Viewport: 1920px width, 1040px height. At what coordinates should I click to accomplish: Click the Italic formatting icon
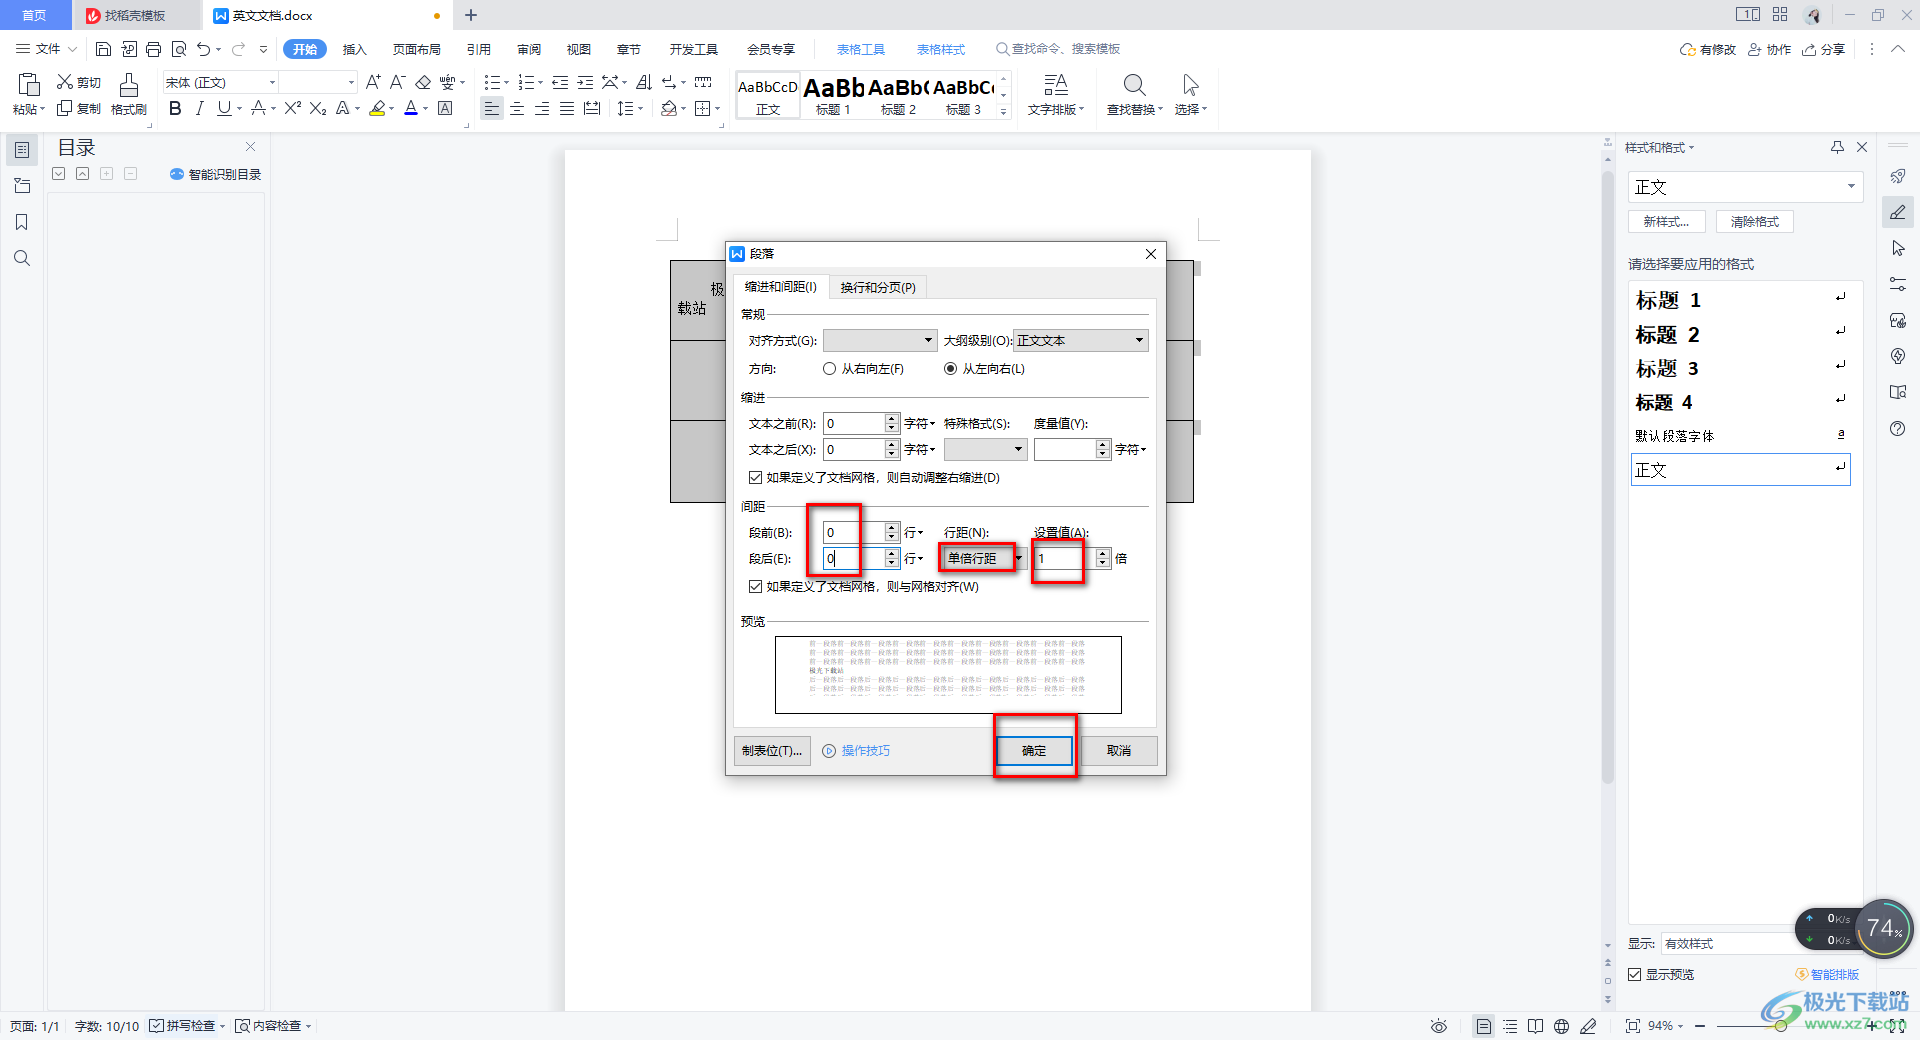point(199,109)
